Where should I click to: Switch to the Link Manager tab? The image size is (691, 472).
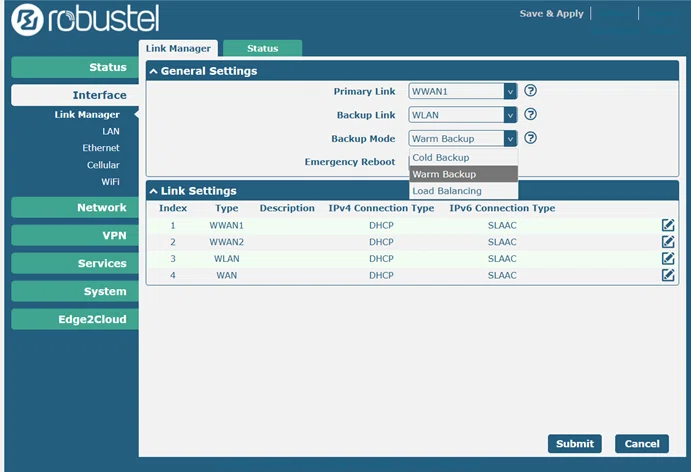178,48
